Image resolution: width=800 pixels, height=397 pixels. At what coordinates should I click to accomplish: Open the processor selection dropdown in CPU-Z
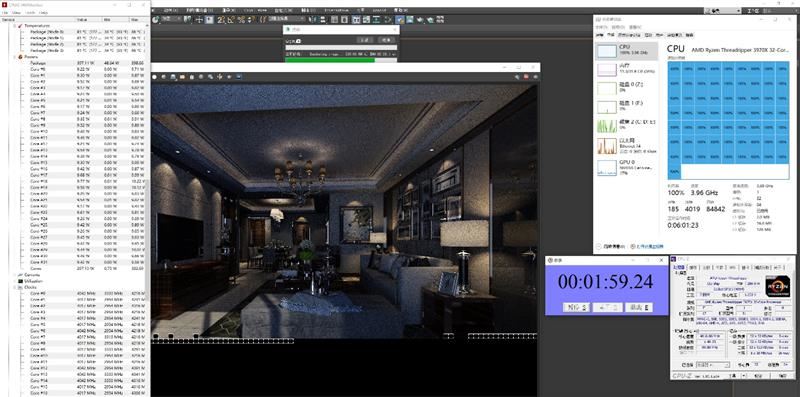[713, 365]
